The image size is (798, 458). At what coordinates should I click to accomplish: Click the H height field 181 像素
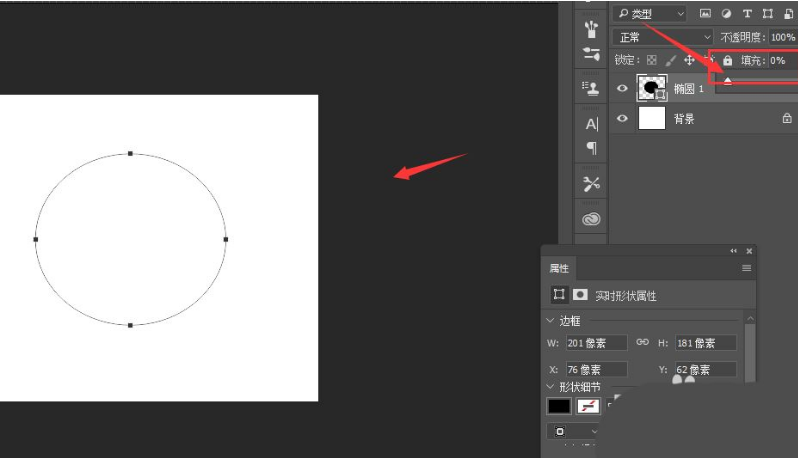coord(705,343)
